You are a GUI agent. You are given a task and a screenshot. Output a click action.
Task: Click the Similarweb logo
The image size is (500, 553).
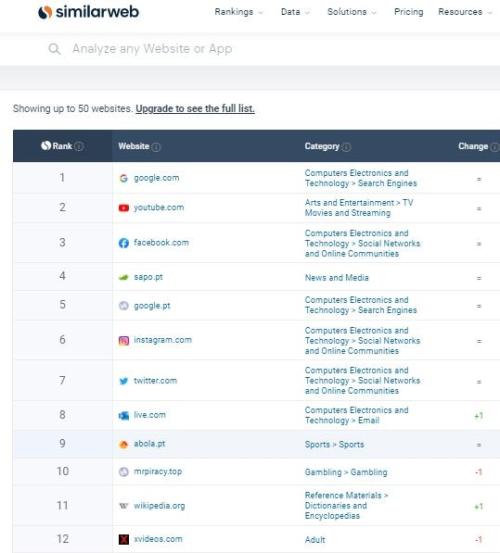coord(88,12)
